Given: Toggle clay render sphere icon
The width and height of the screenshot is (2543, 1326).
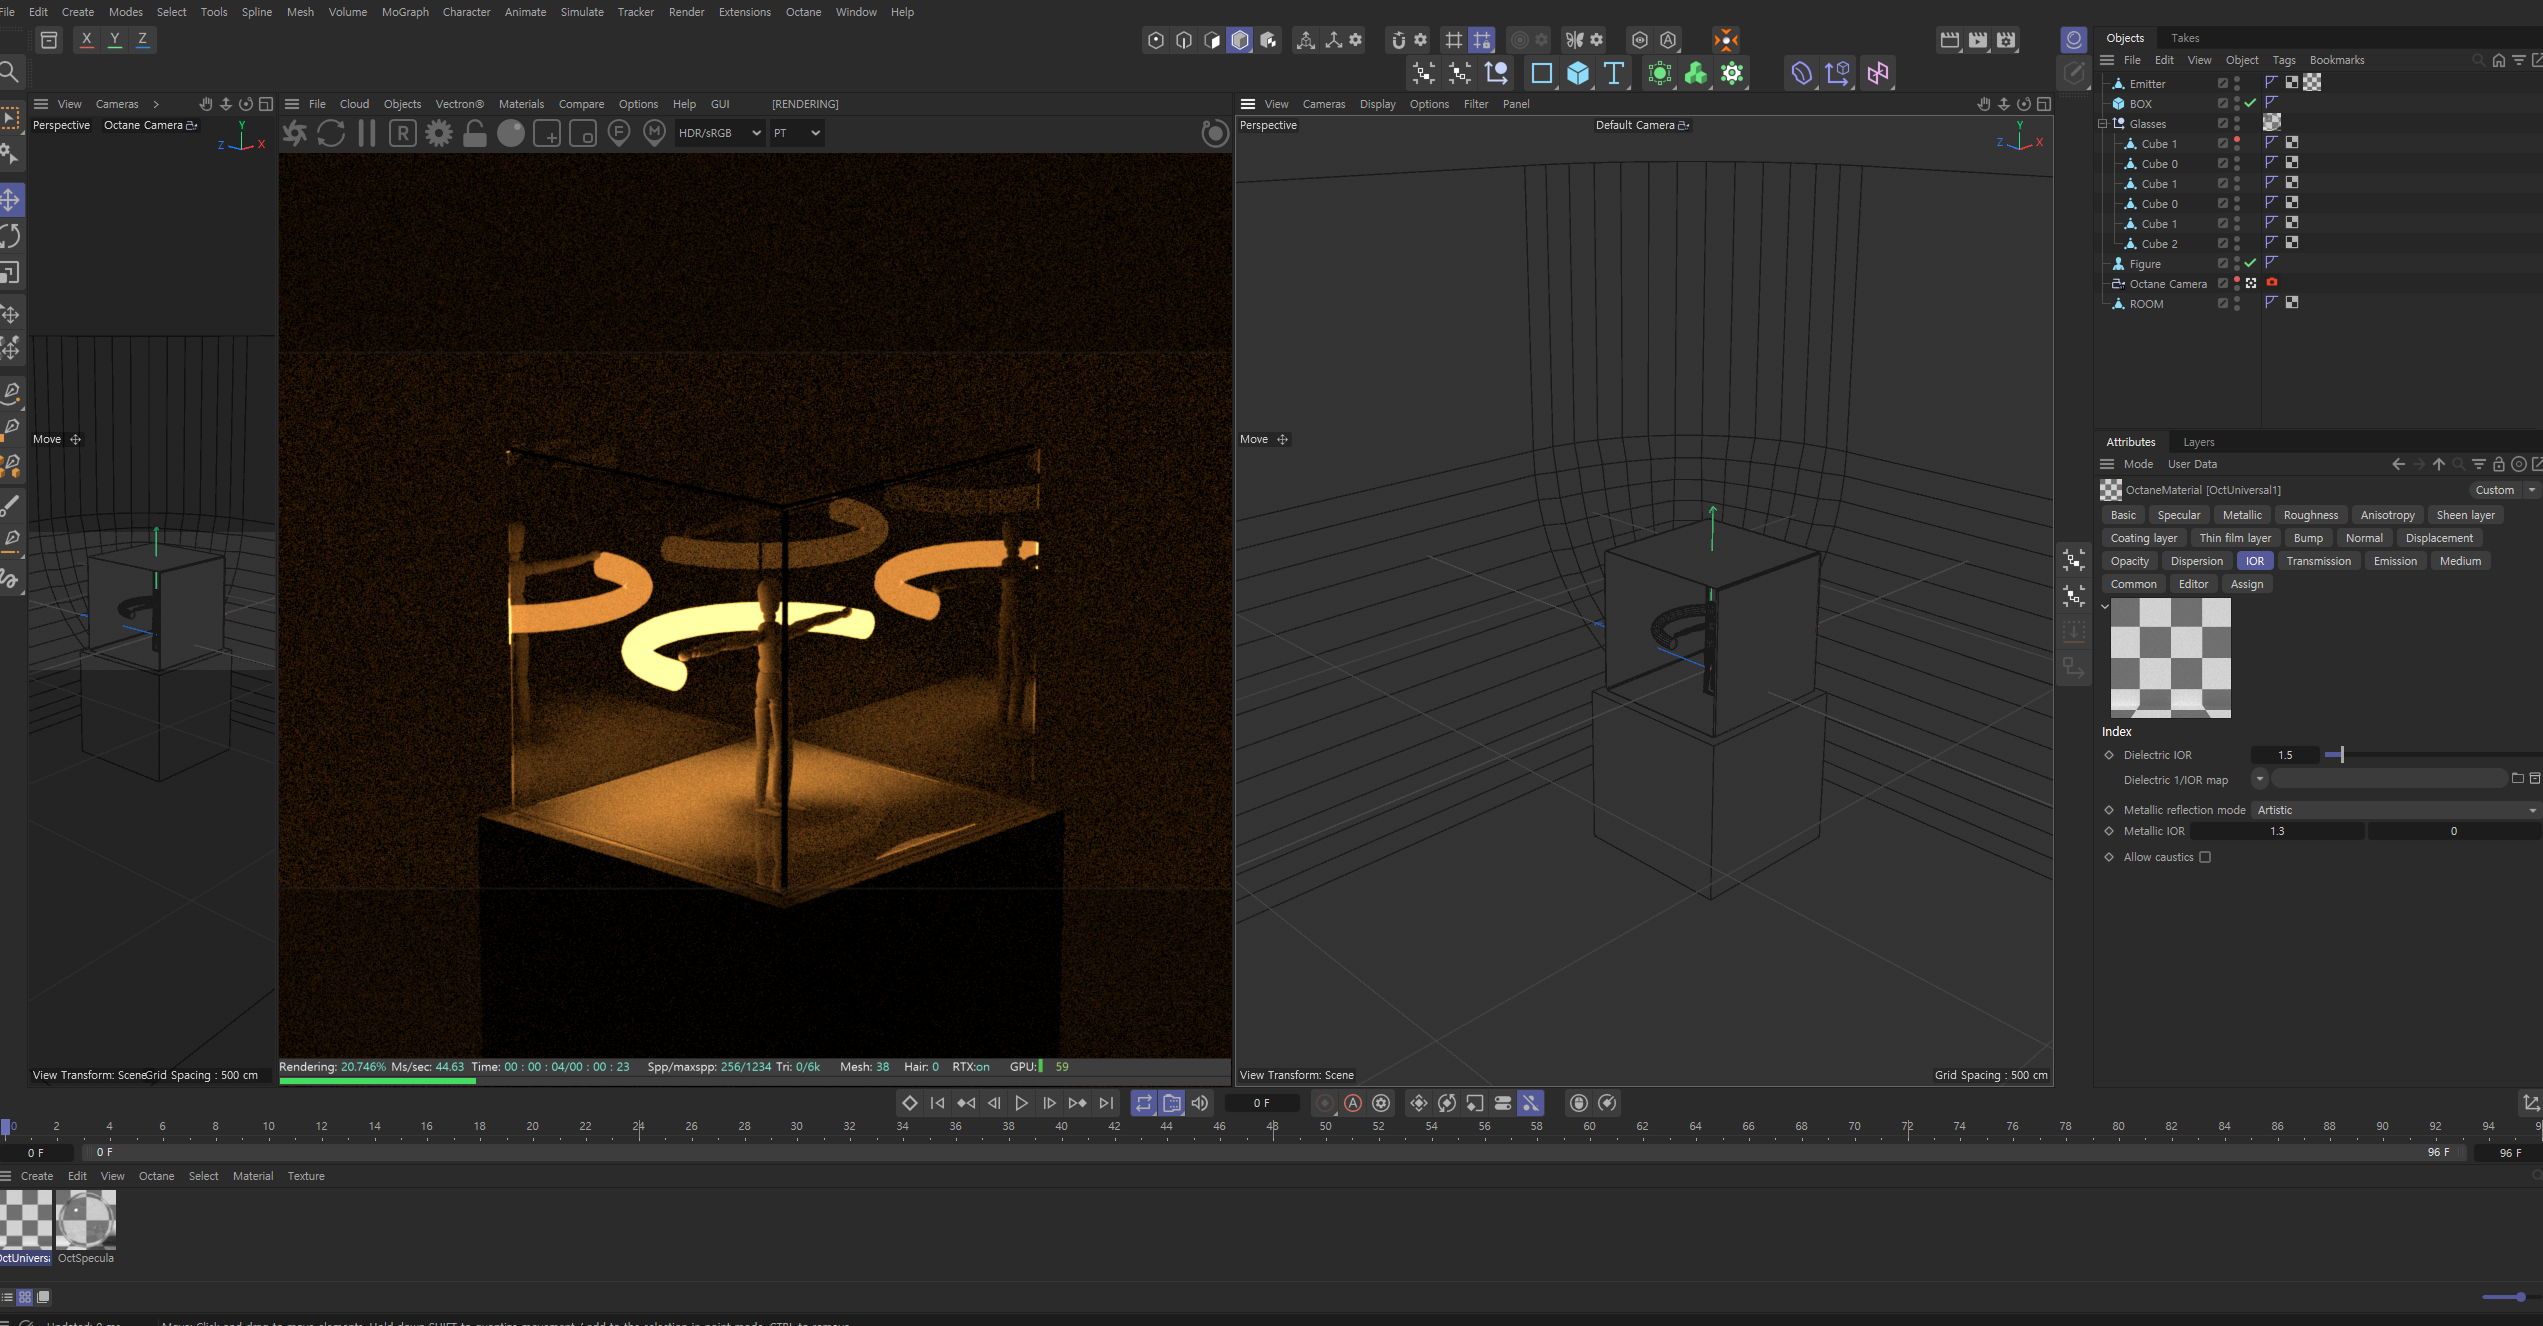Looking at the screenshot, I should [510, 133].
